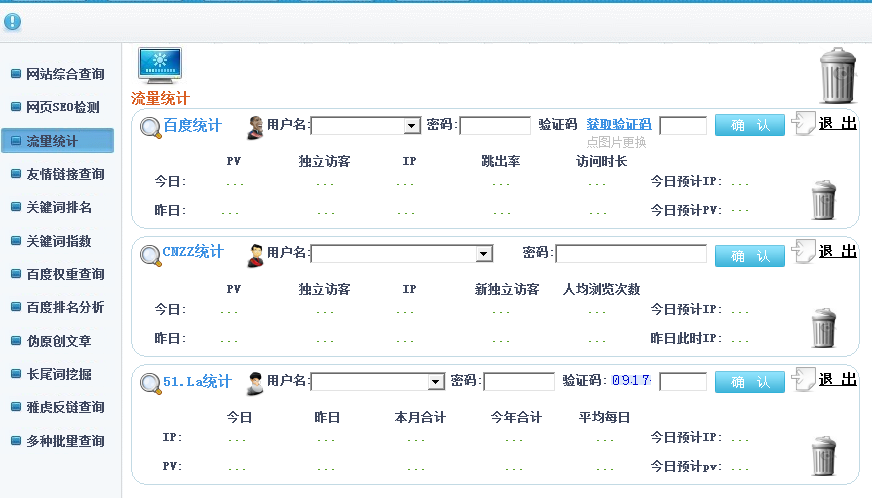Click the blue exclamation info icon
Viewport: 872px width, 498px height.
point(12,21)
